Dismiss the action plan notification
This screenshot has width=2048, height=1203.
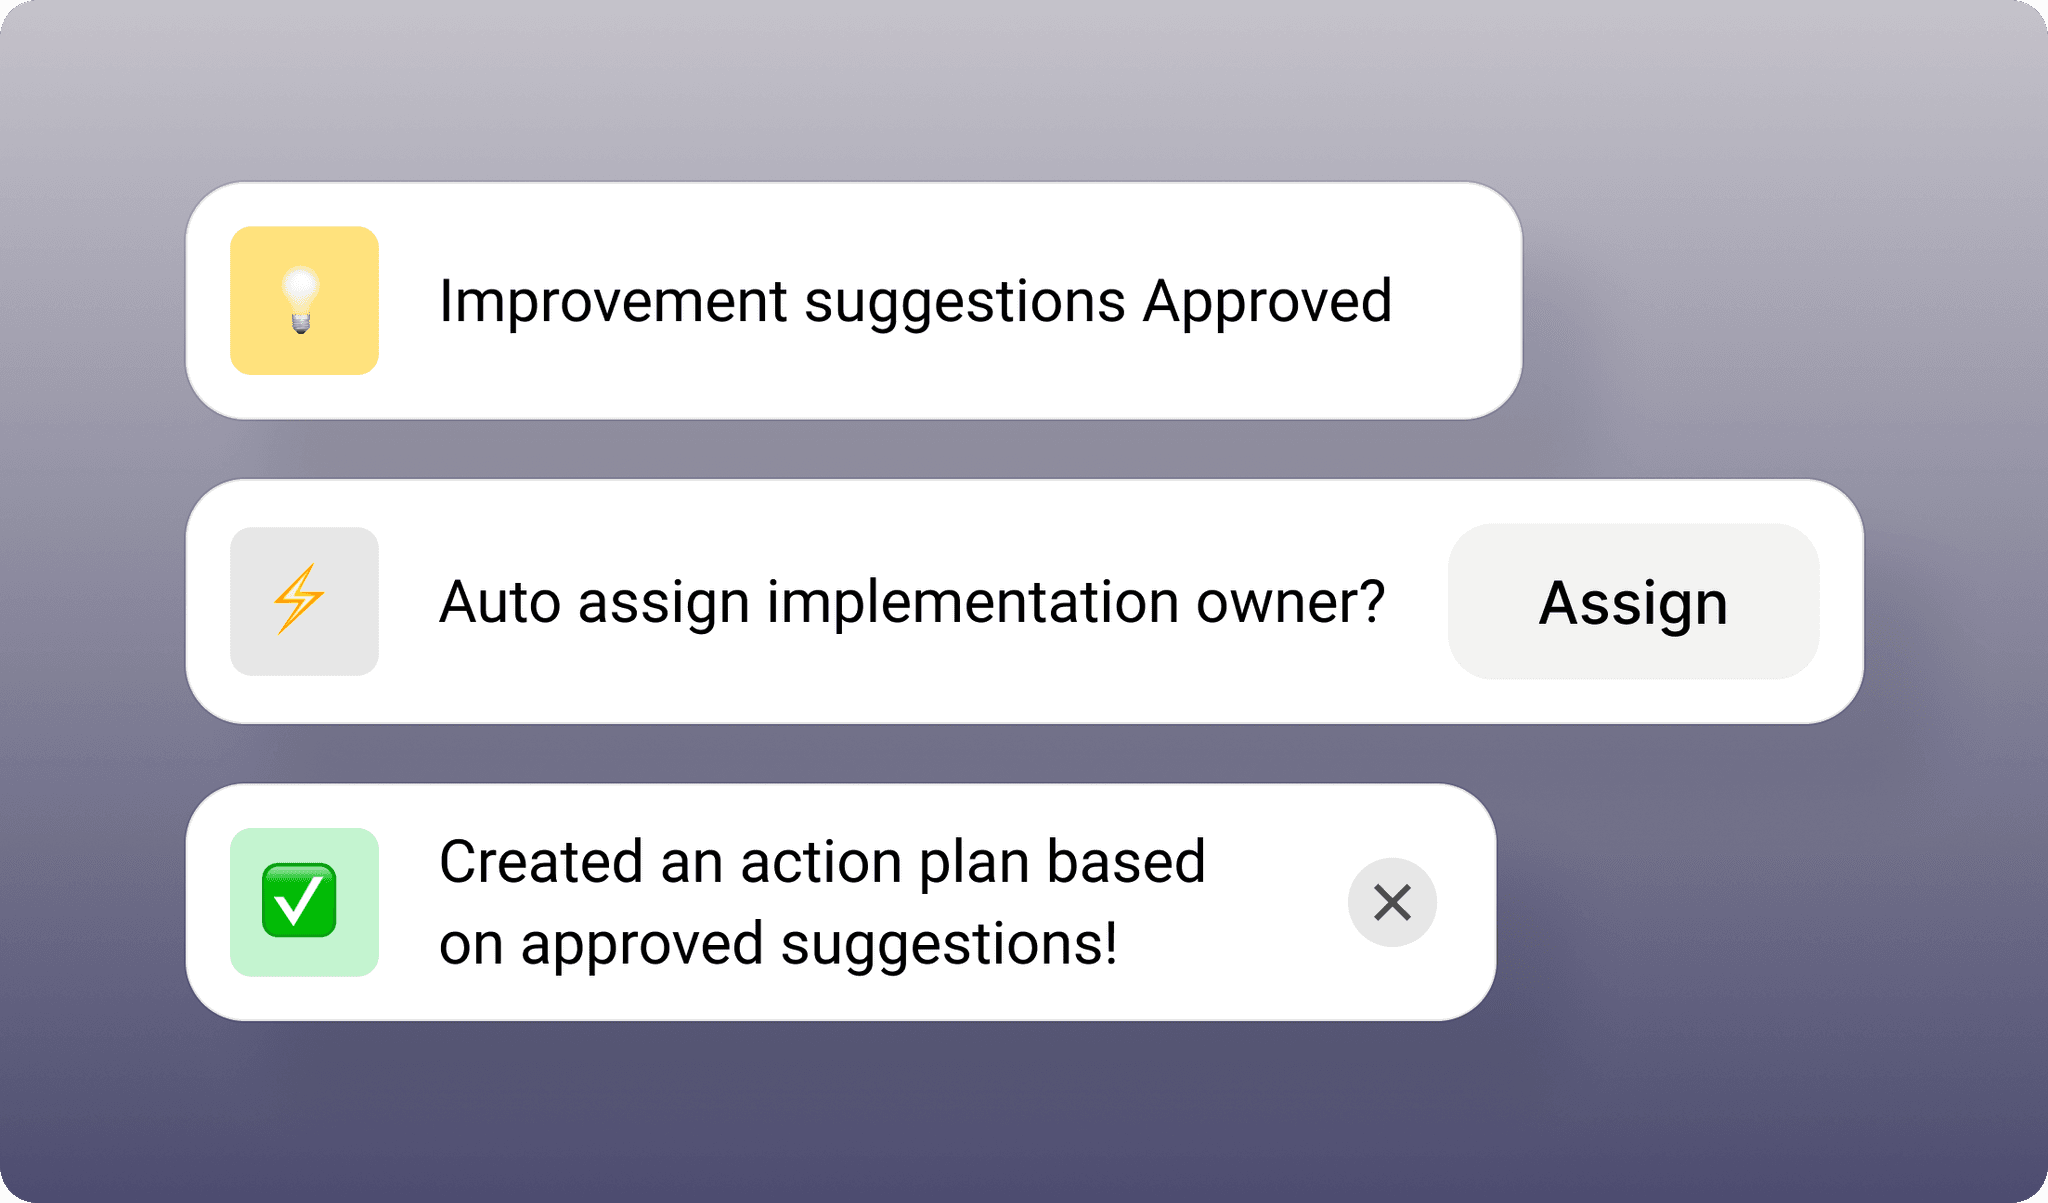coord(1392,902)
